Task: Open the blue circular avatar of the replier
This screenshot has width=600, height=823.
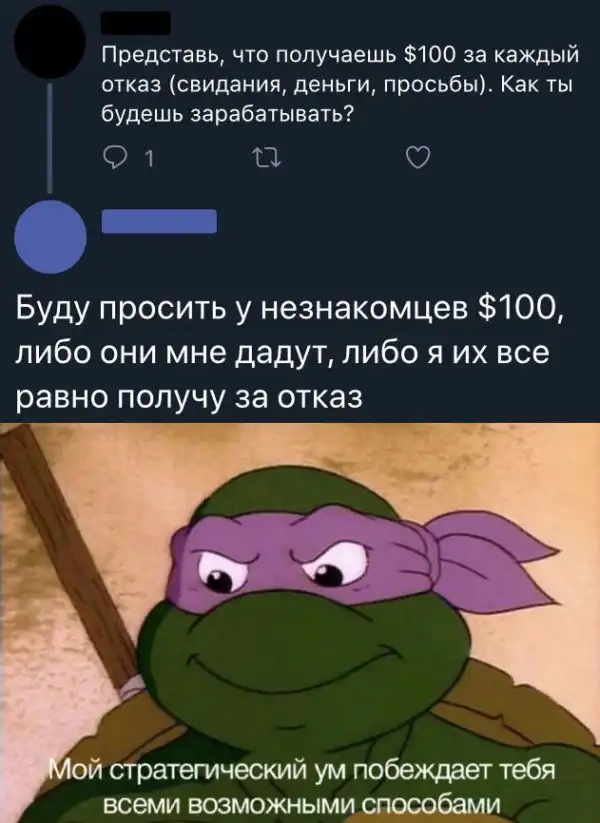Action: (51, 237)
